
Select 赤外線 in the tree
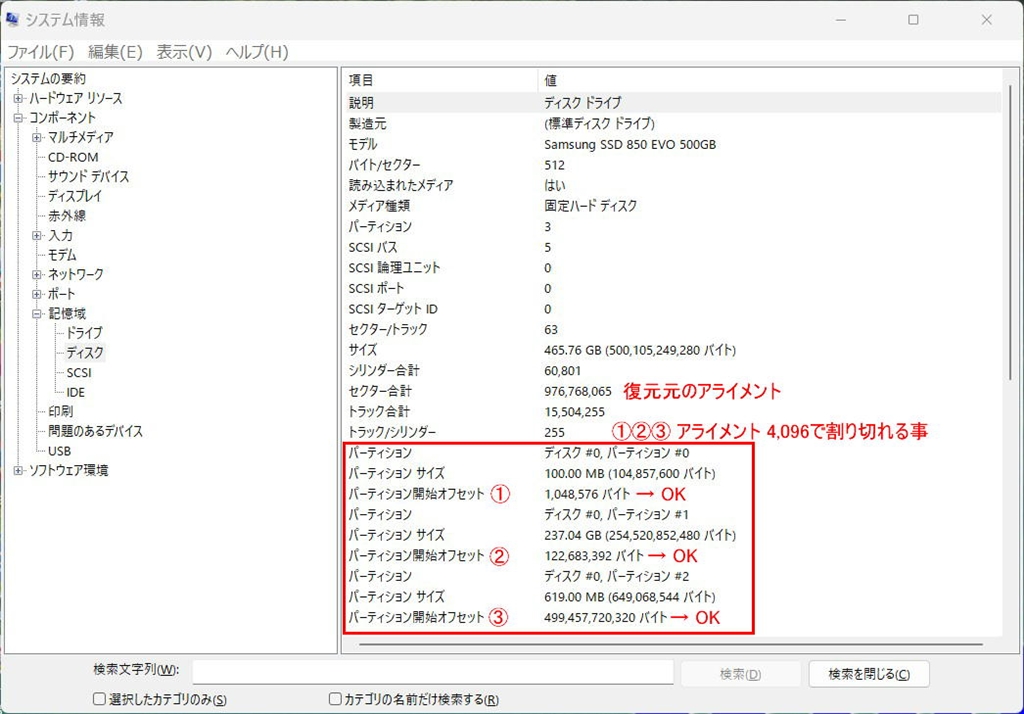(x=67, y=216)
